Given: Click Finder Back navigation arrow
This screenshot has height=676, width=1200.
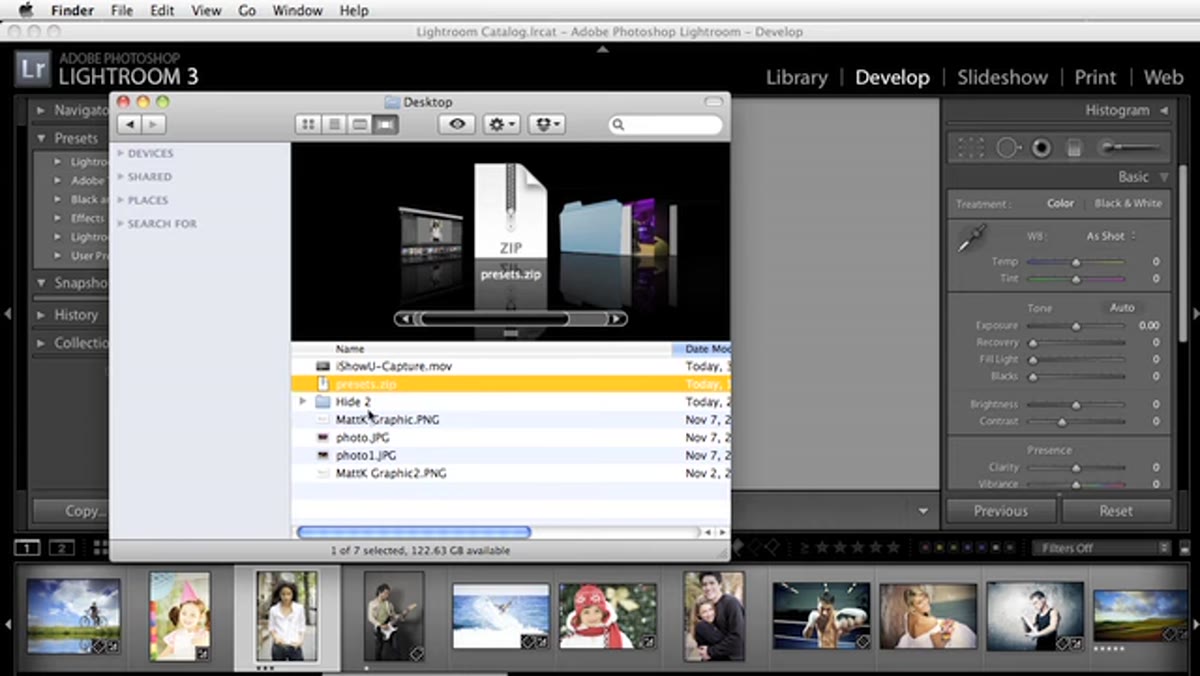Looking at the screenshot, I should [129, 124].
